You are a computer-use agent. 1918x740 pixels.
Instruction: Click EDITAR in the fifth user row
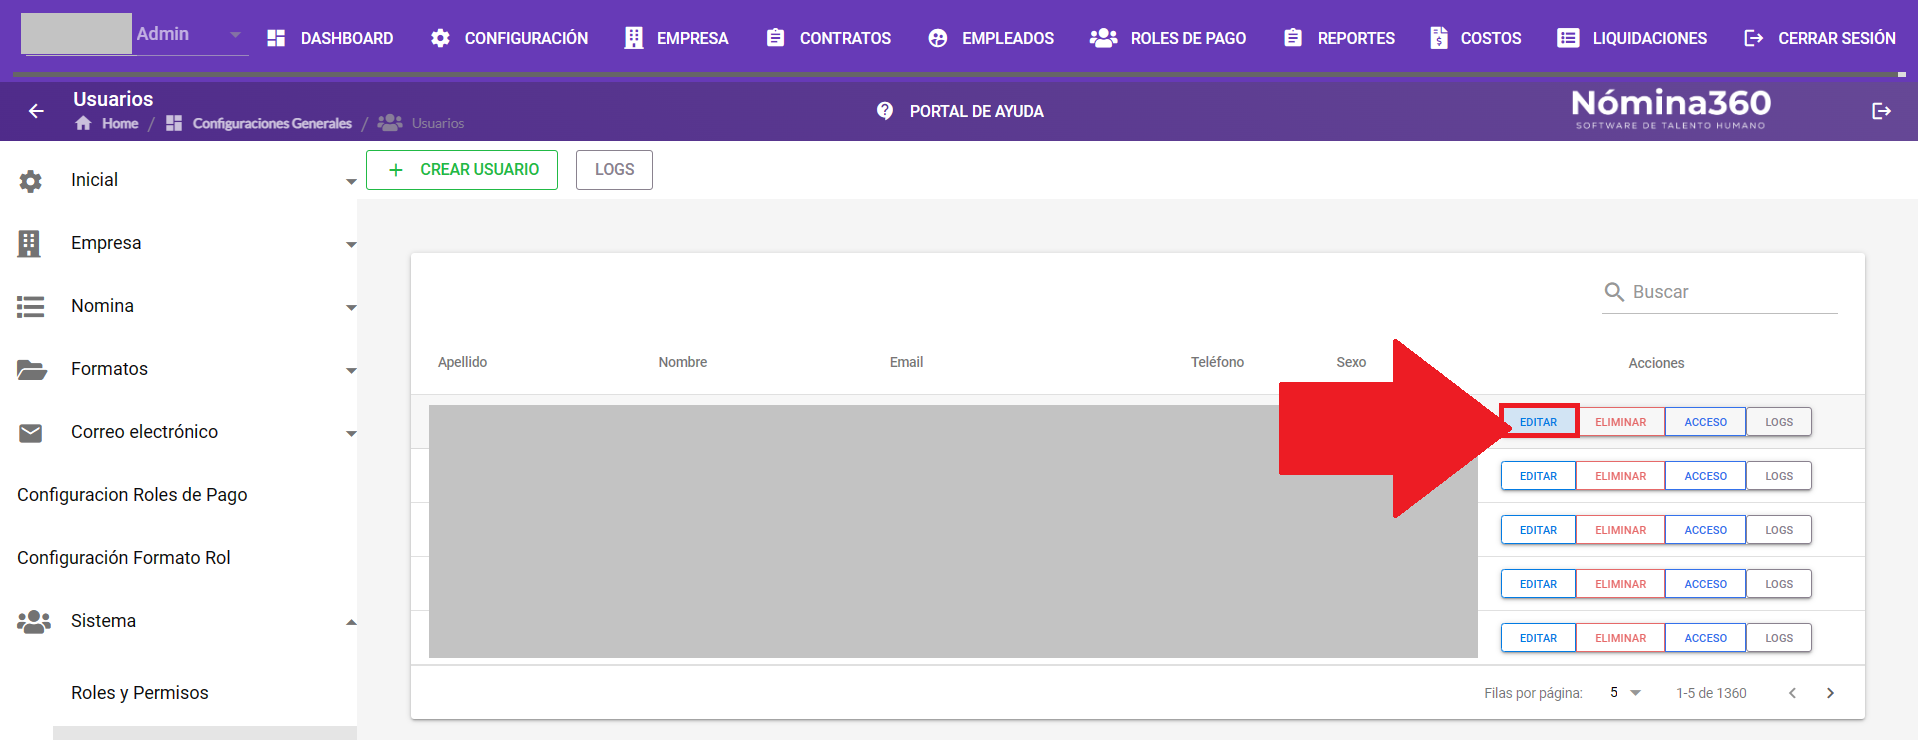pos(1538,638)
